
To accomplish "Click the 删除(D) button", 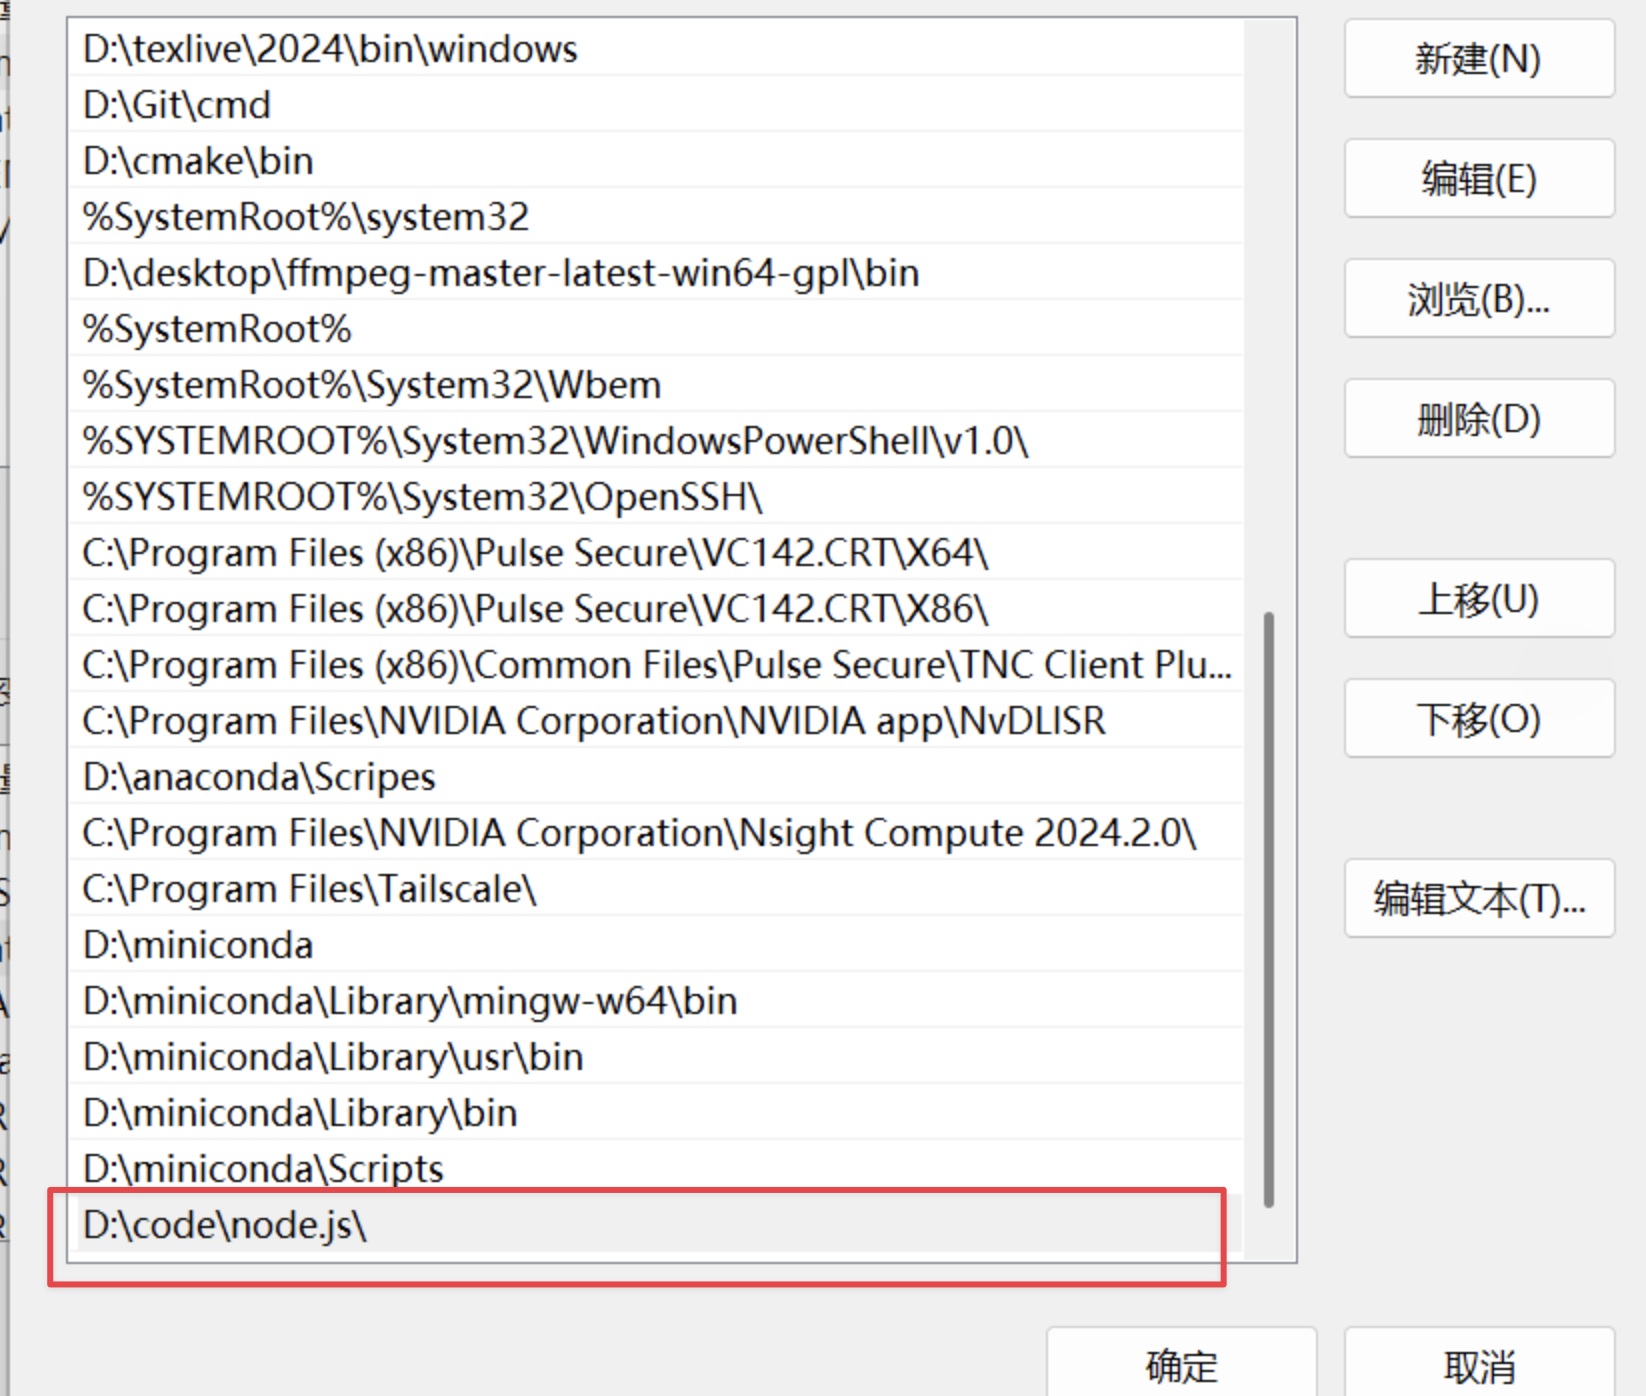I will [1478, 420].
